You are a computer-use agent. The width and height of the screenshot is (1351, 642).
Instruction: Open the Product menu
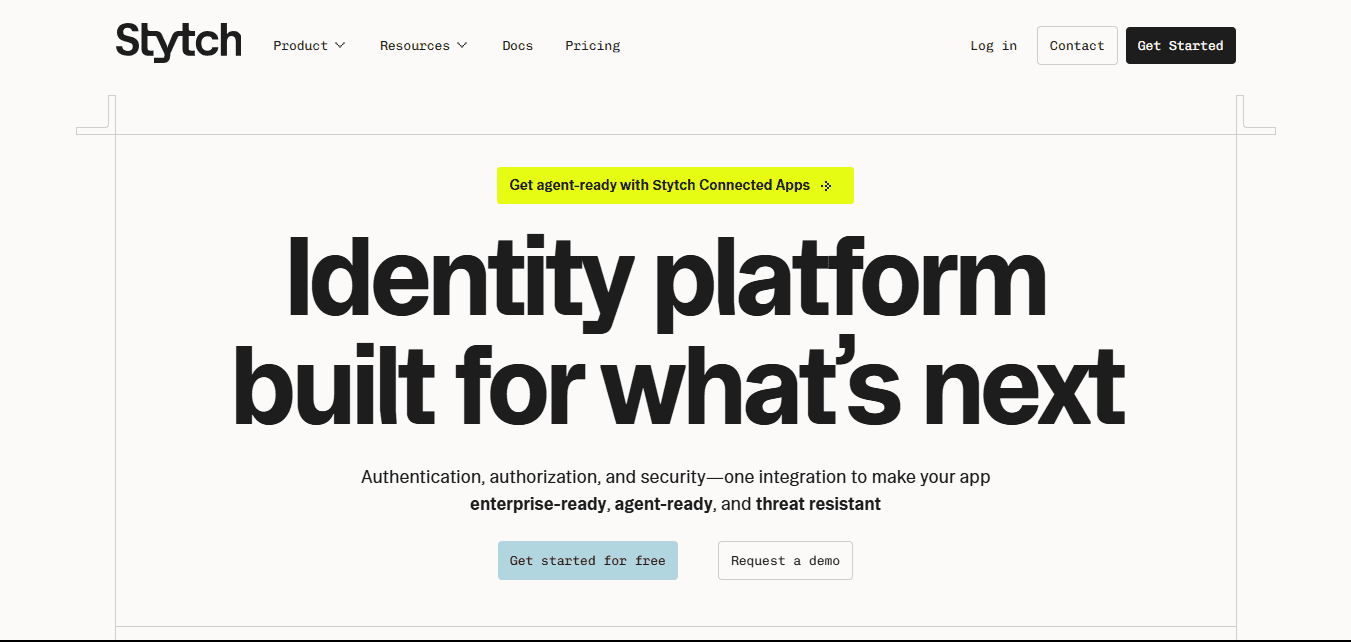(x=301, y=46)
